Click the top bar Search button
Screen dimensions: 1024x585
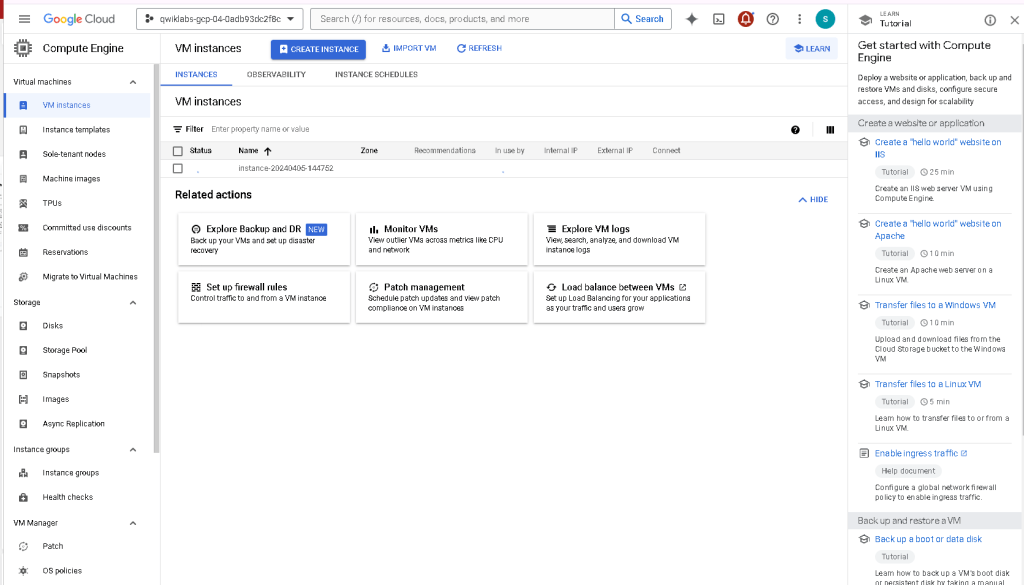pyautogui.click(x=643, y=19)
